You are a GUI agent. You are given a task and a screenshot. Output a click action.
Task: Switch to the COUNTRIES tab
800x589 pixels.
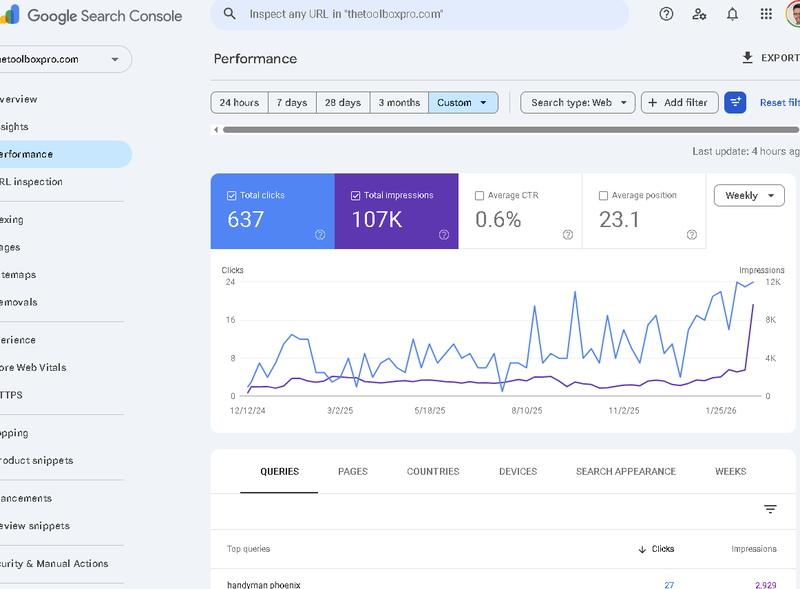pyautogui.click(x=432, y=471)
